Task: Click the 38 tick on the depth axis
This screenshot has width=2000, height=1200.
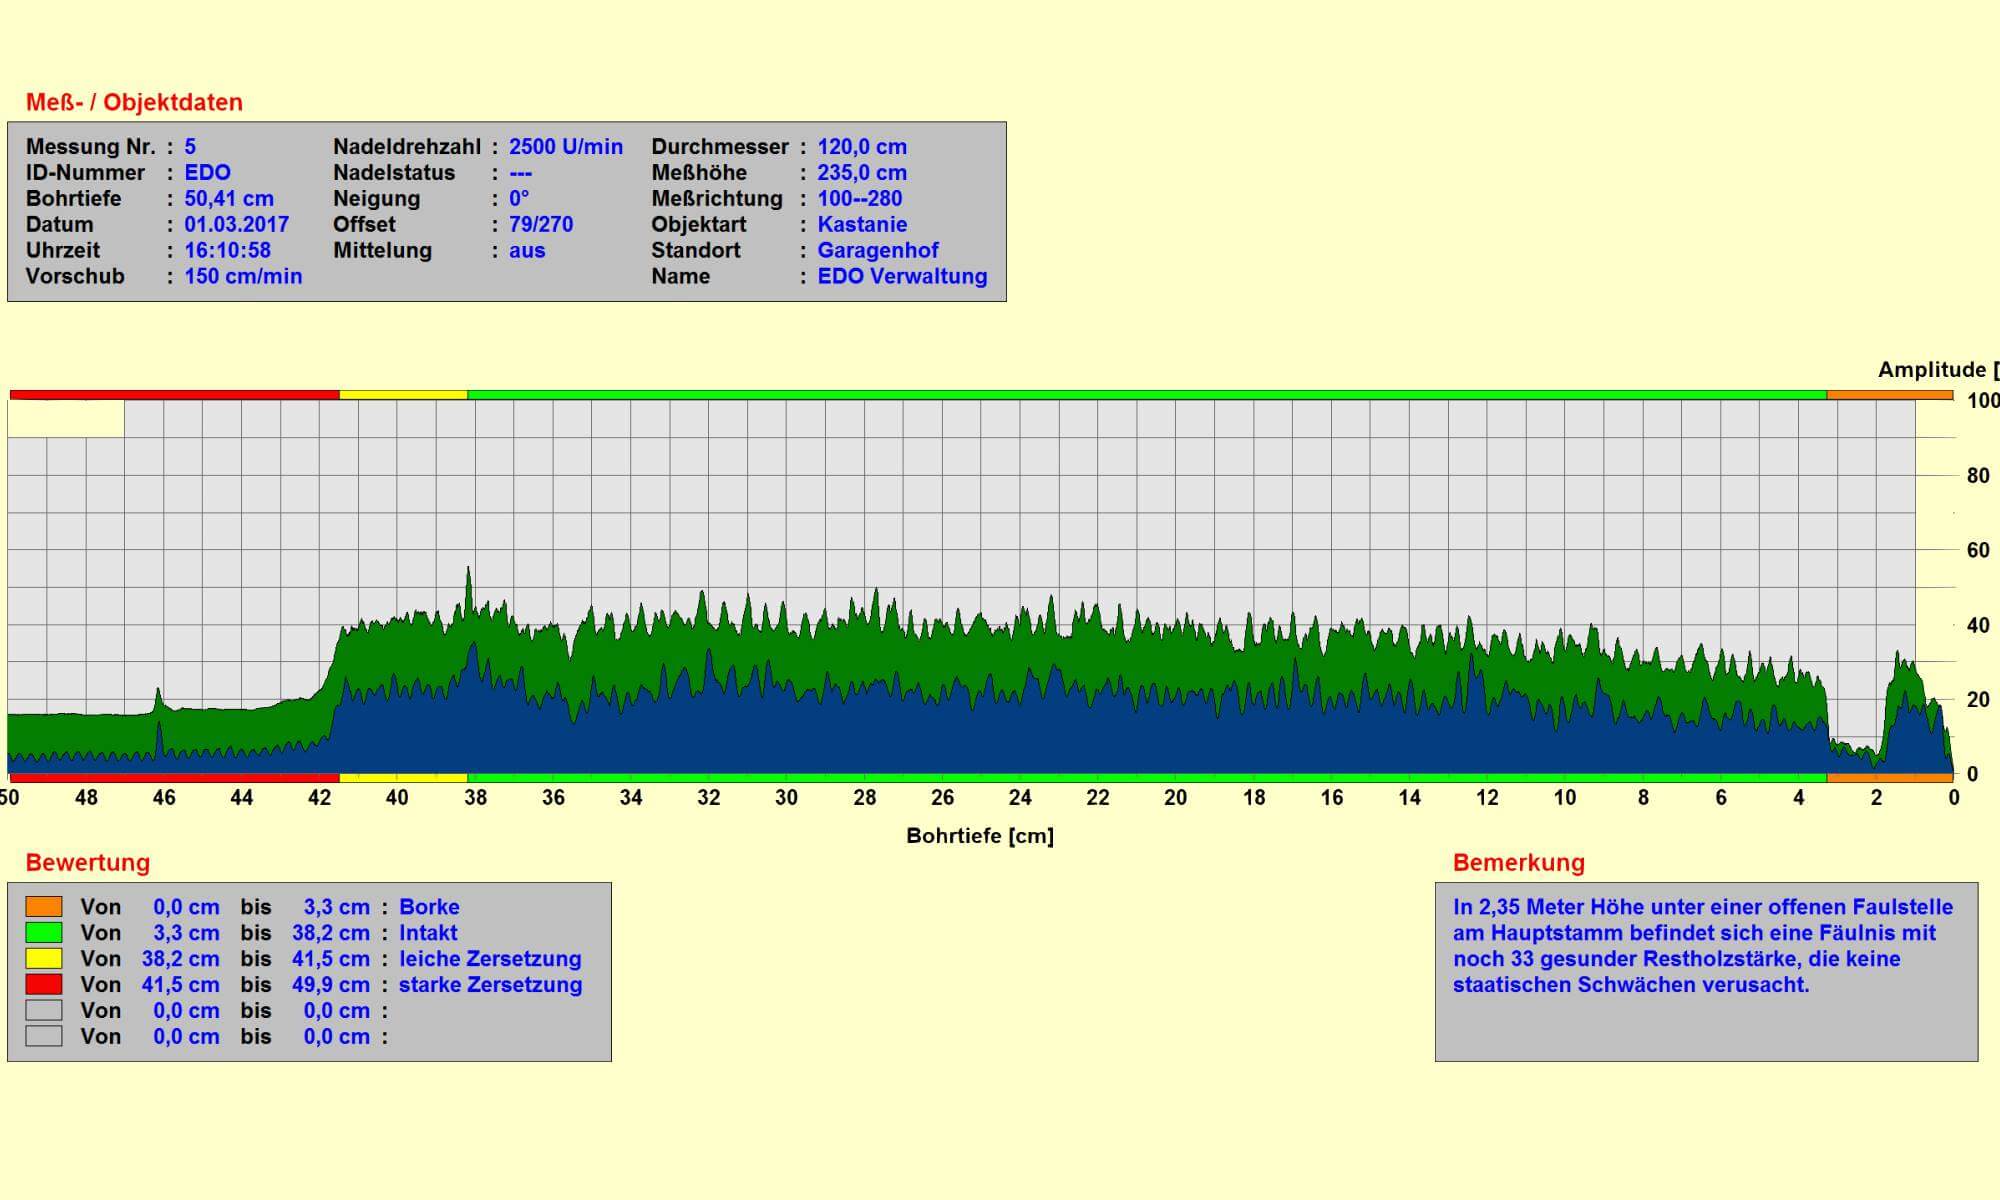Action: point(475,798)
